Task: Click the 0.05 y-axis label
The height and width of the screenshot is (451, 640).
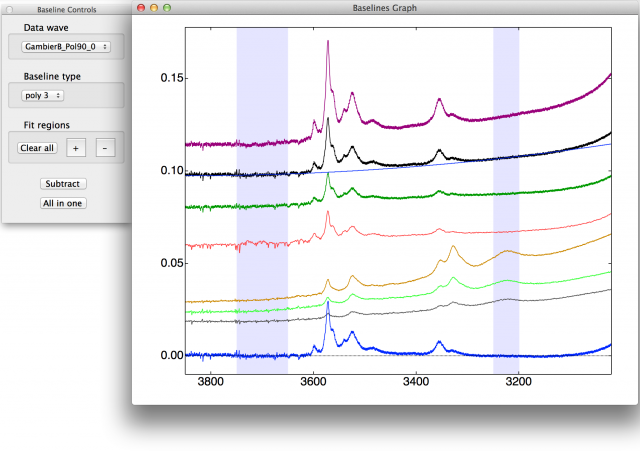Action: (172, 263)
